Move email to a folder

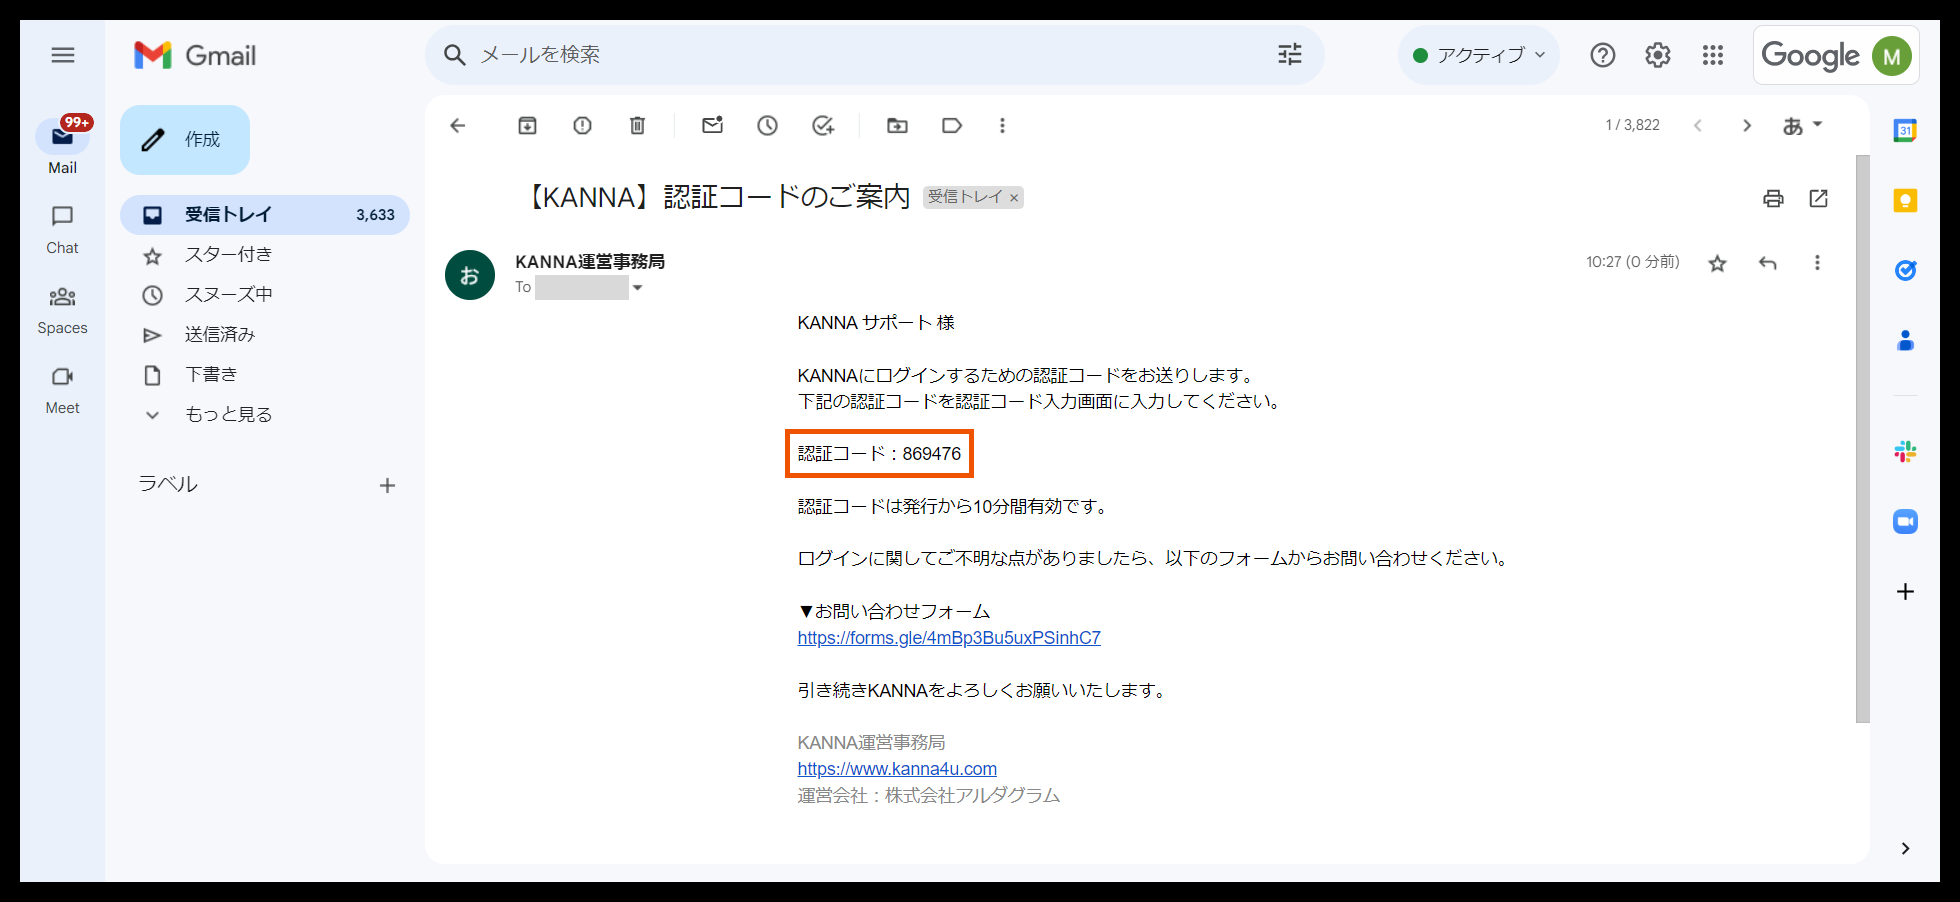point(897,125)
